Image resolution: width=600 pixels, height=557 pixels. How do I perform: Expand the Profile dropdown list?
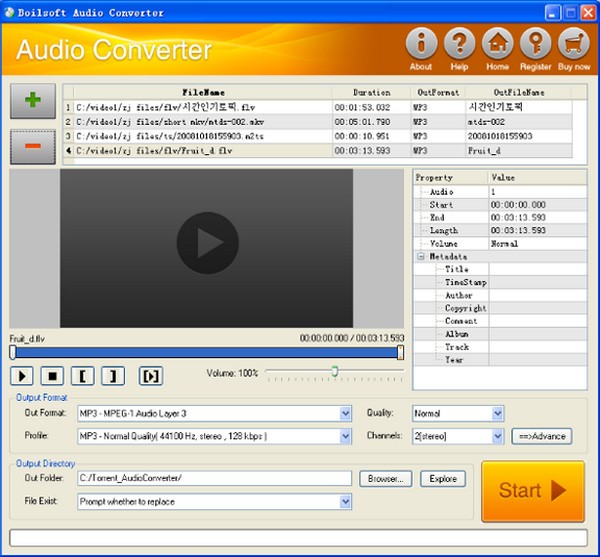[x=346, y=436]
